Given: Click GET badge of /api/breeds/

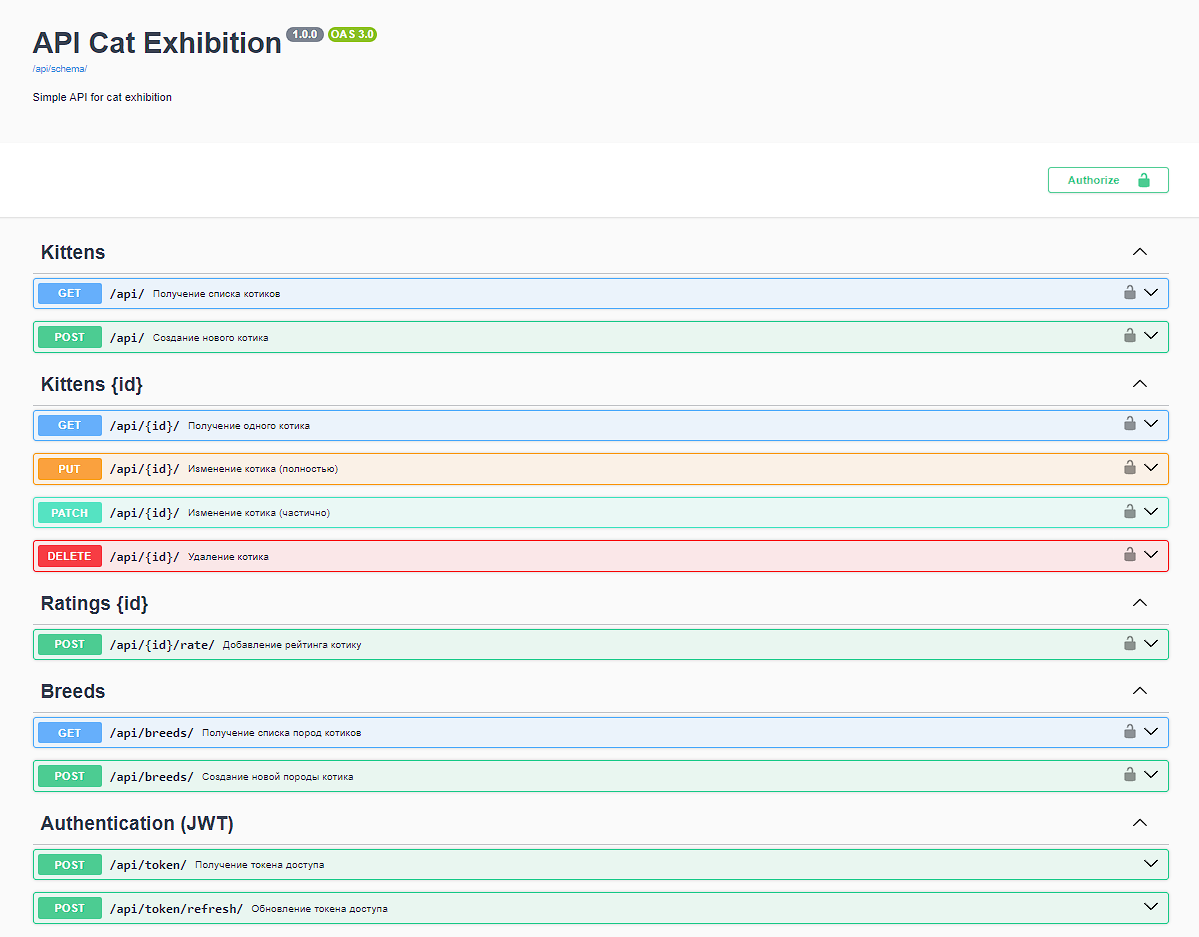Looking at the screenshot, I should (x=70, y=733).
